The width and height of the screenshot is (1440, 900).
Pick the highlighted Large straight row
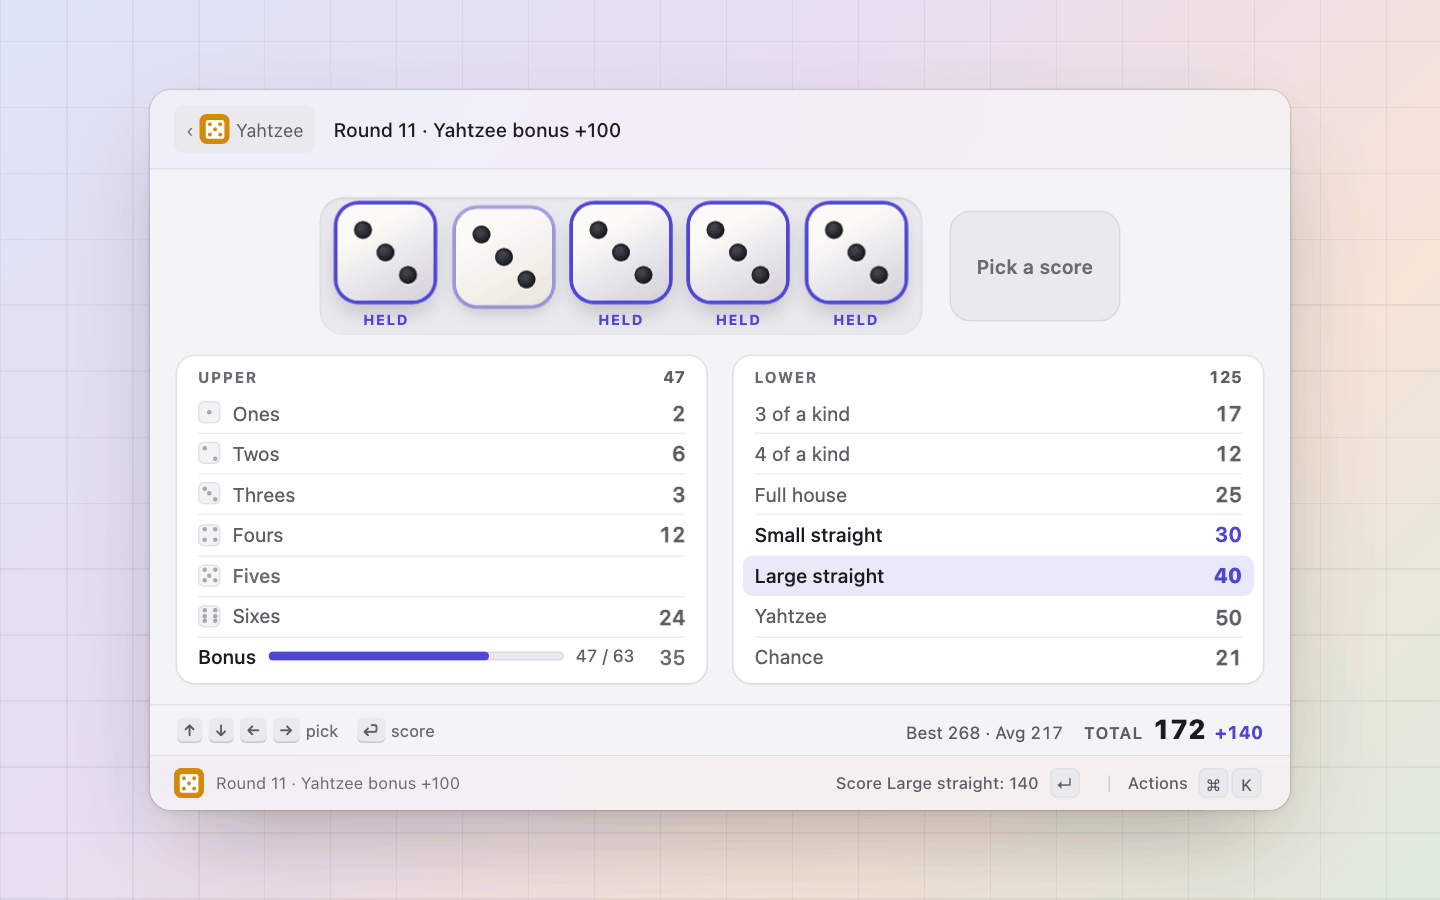pyautogui.click(x=998, y=576)
